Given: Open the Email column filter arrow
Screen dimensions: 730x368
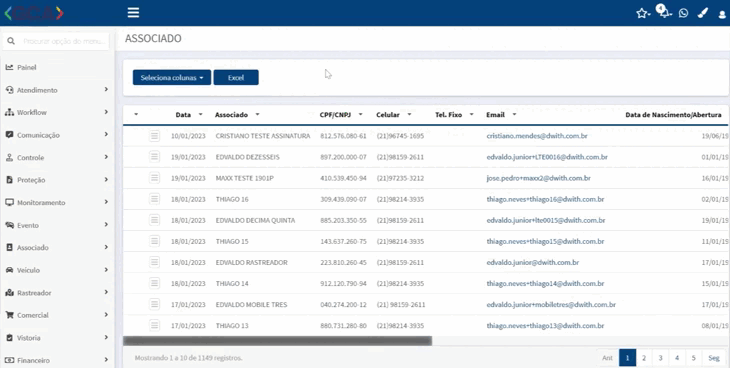Looking at the screenshot, I should click(514, 115).
